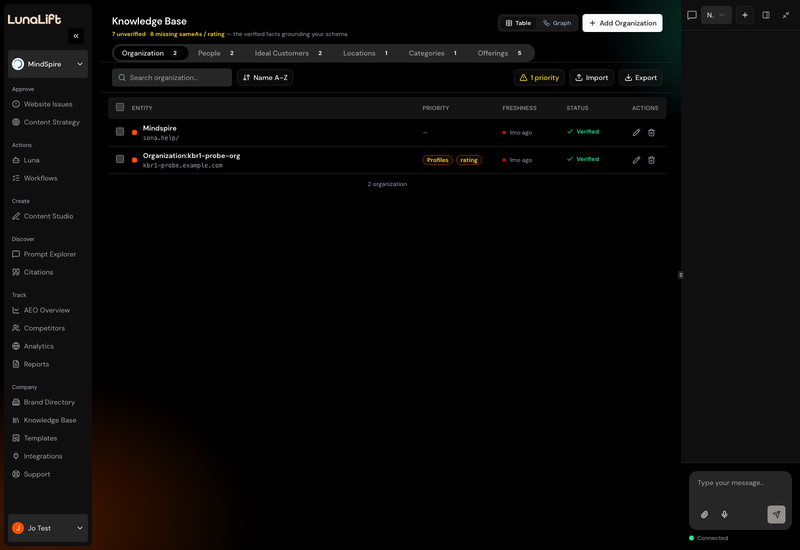Viewport: 800px width, 550px height.
Task: Open Workflows page
Action: [48, 178]
